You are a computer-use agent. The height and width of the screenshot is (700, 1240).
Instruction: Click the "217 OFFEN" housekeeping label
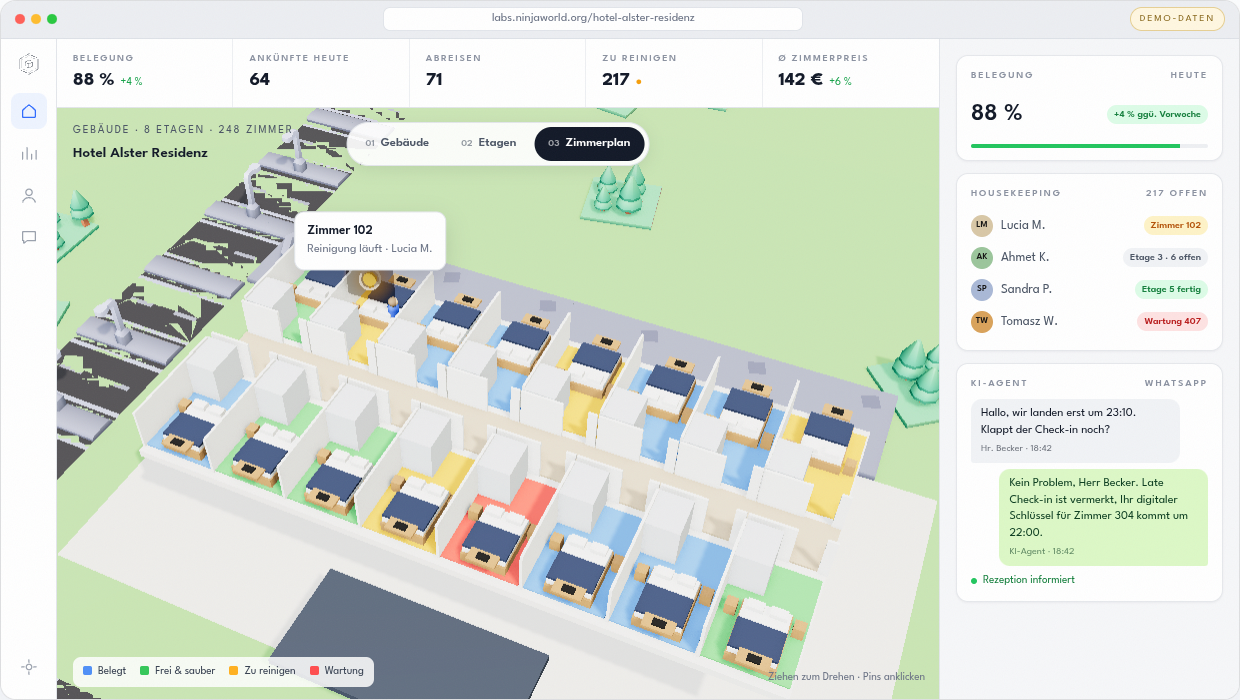1176,193
